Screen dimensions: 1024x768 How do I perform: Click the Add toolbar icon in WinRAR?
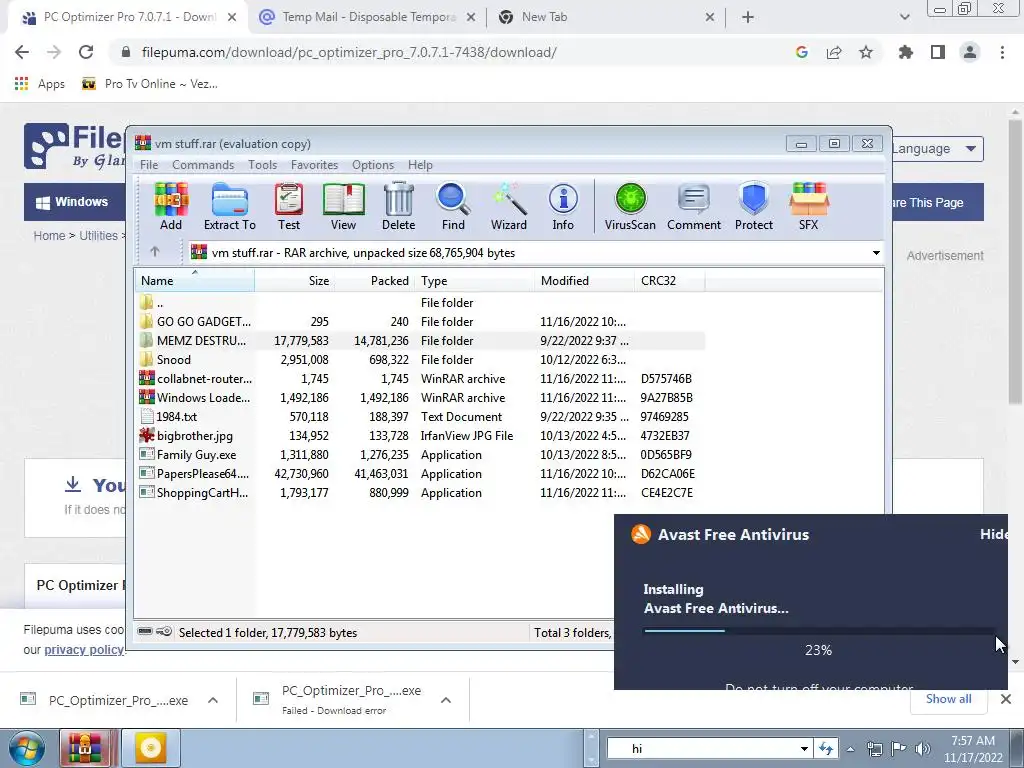point(171,206)
